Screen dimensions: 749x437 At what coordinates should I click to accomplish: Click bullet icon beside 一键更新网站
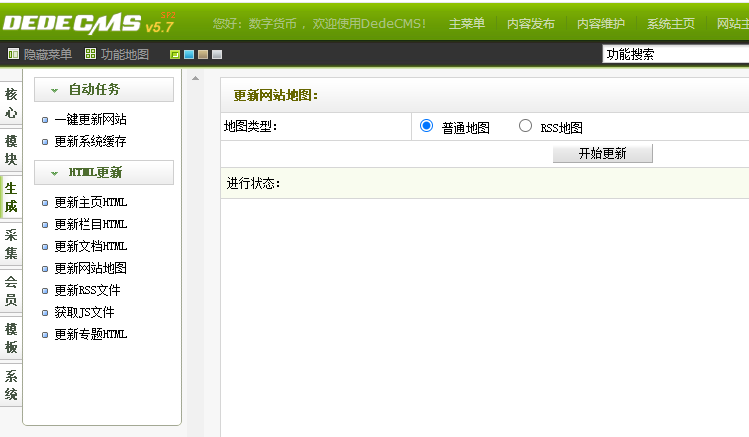(x=45, y=120)
